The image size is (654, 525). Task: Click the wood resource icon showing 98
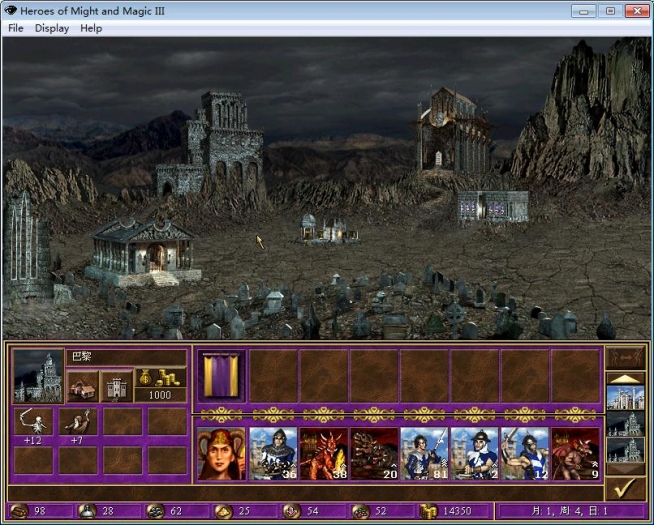click(19, 510)
